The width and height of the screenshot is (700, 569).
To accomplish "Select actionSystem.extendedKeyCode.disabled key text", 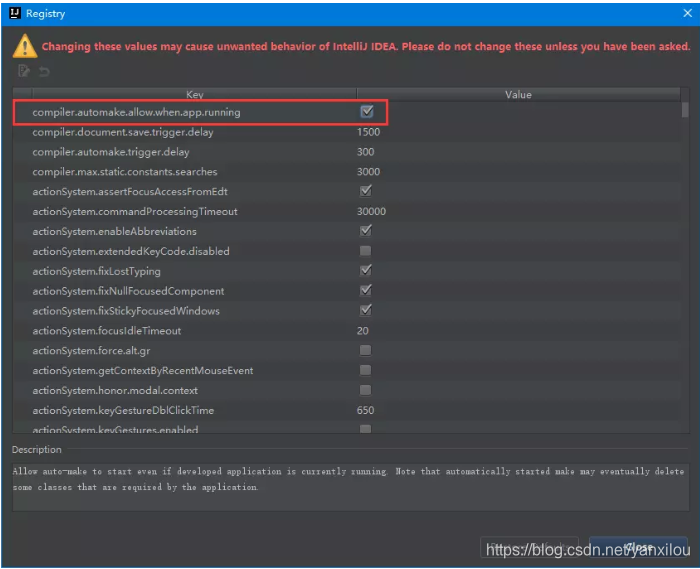I will pyautogui.click(x=131, y=251).
